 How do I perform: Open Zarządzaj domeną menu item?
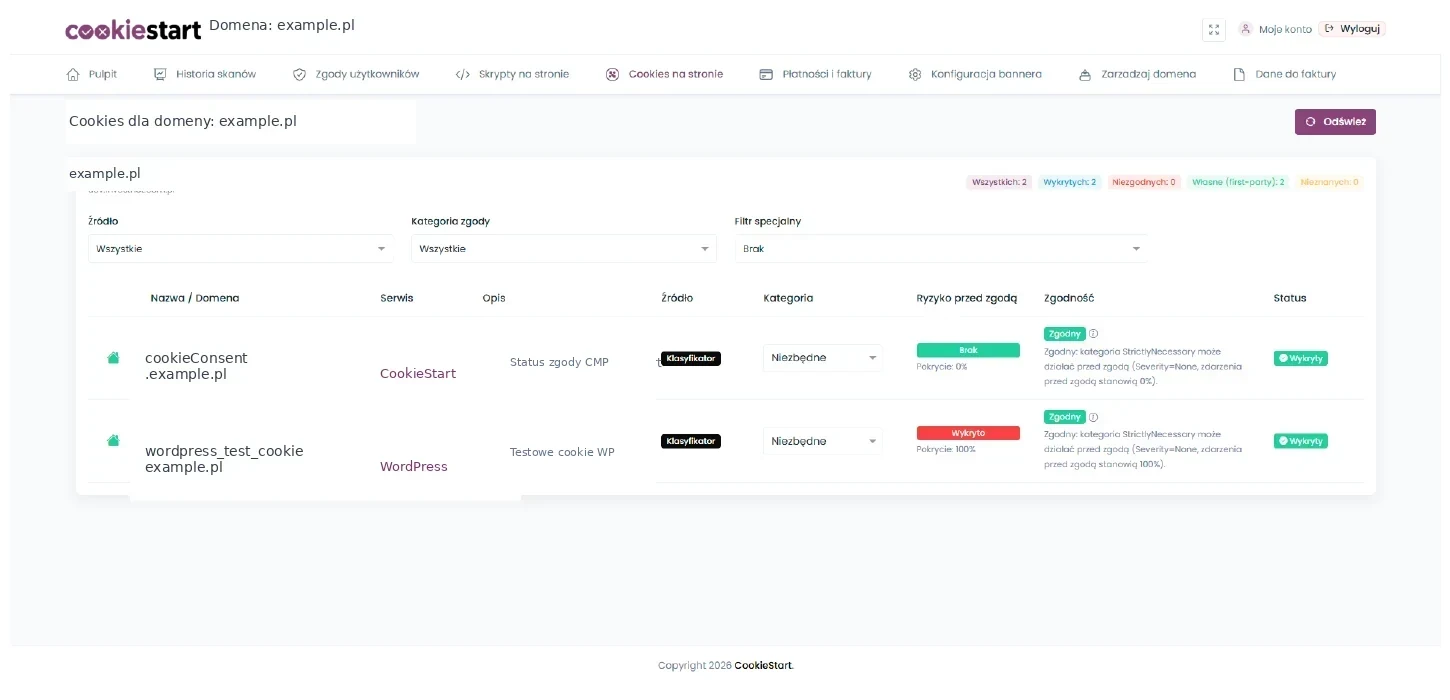(x=1137, y=74)
